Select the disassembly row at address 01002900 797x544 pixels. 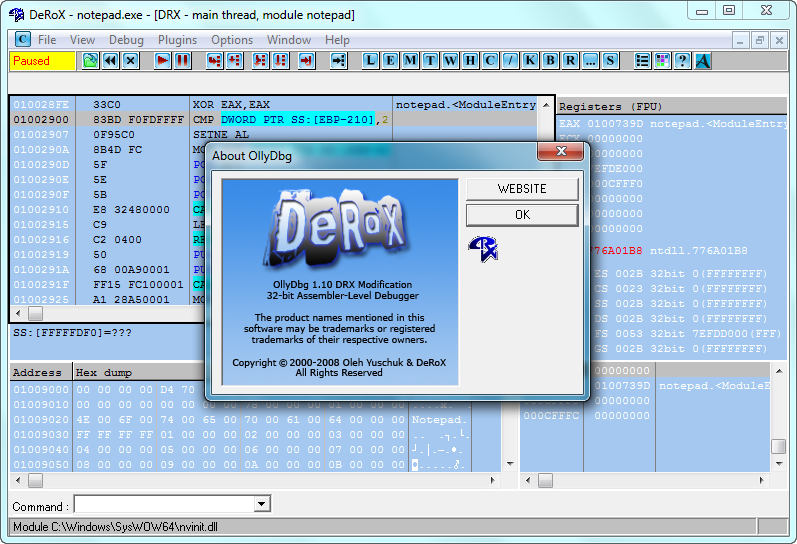[274, 119]
